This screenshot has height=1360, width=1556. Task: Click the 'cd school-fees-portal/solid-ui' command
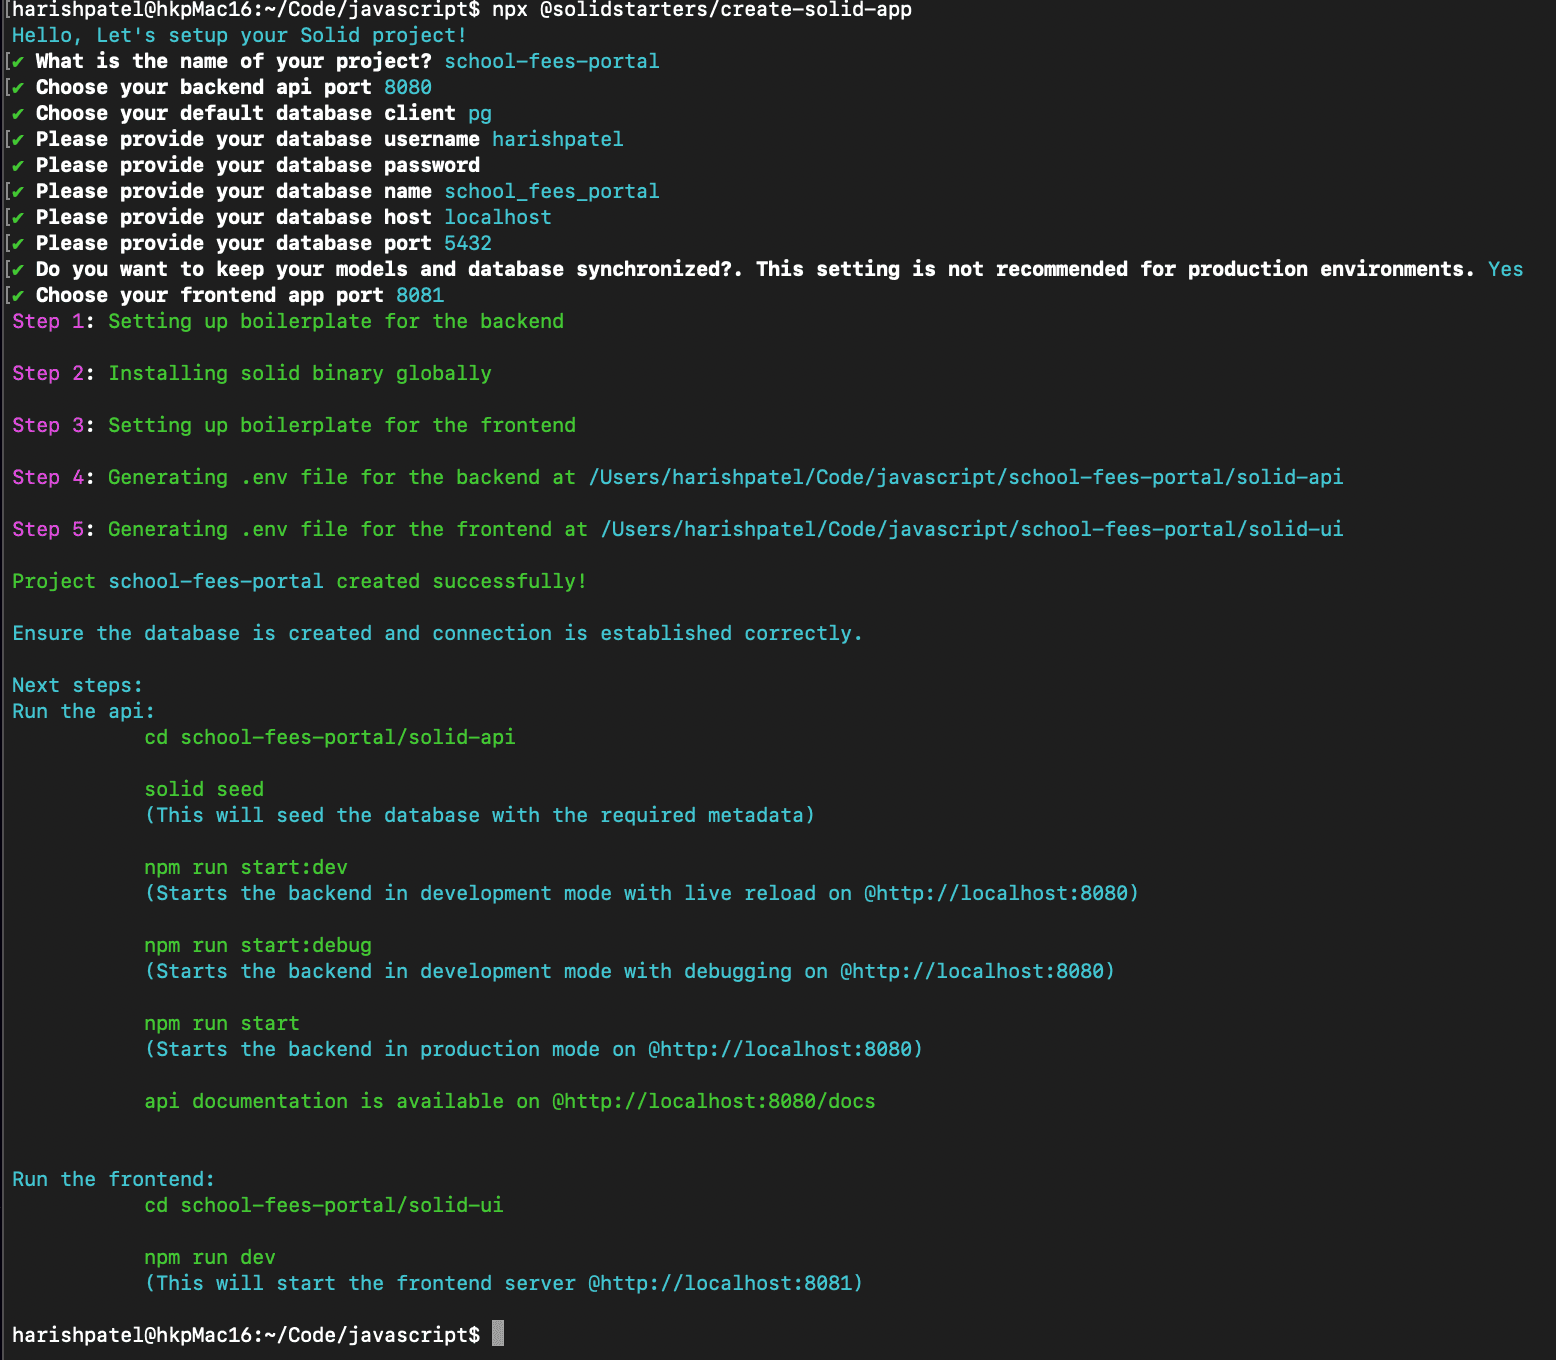324,1205
